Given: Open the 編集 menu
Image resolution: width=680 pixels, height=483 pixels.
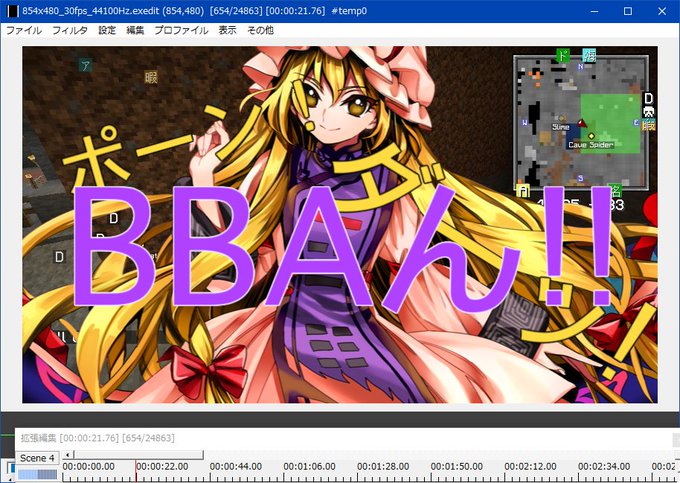Looking at the screenshot, I should [135, 30].
